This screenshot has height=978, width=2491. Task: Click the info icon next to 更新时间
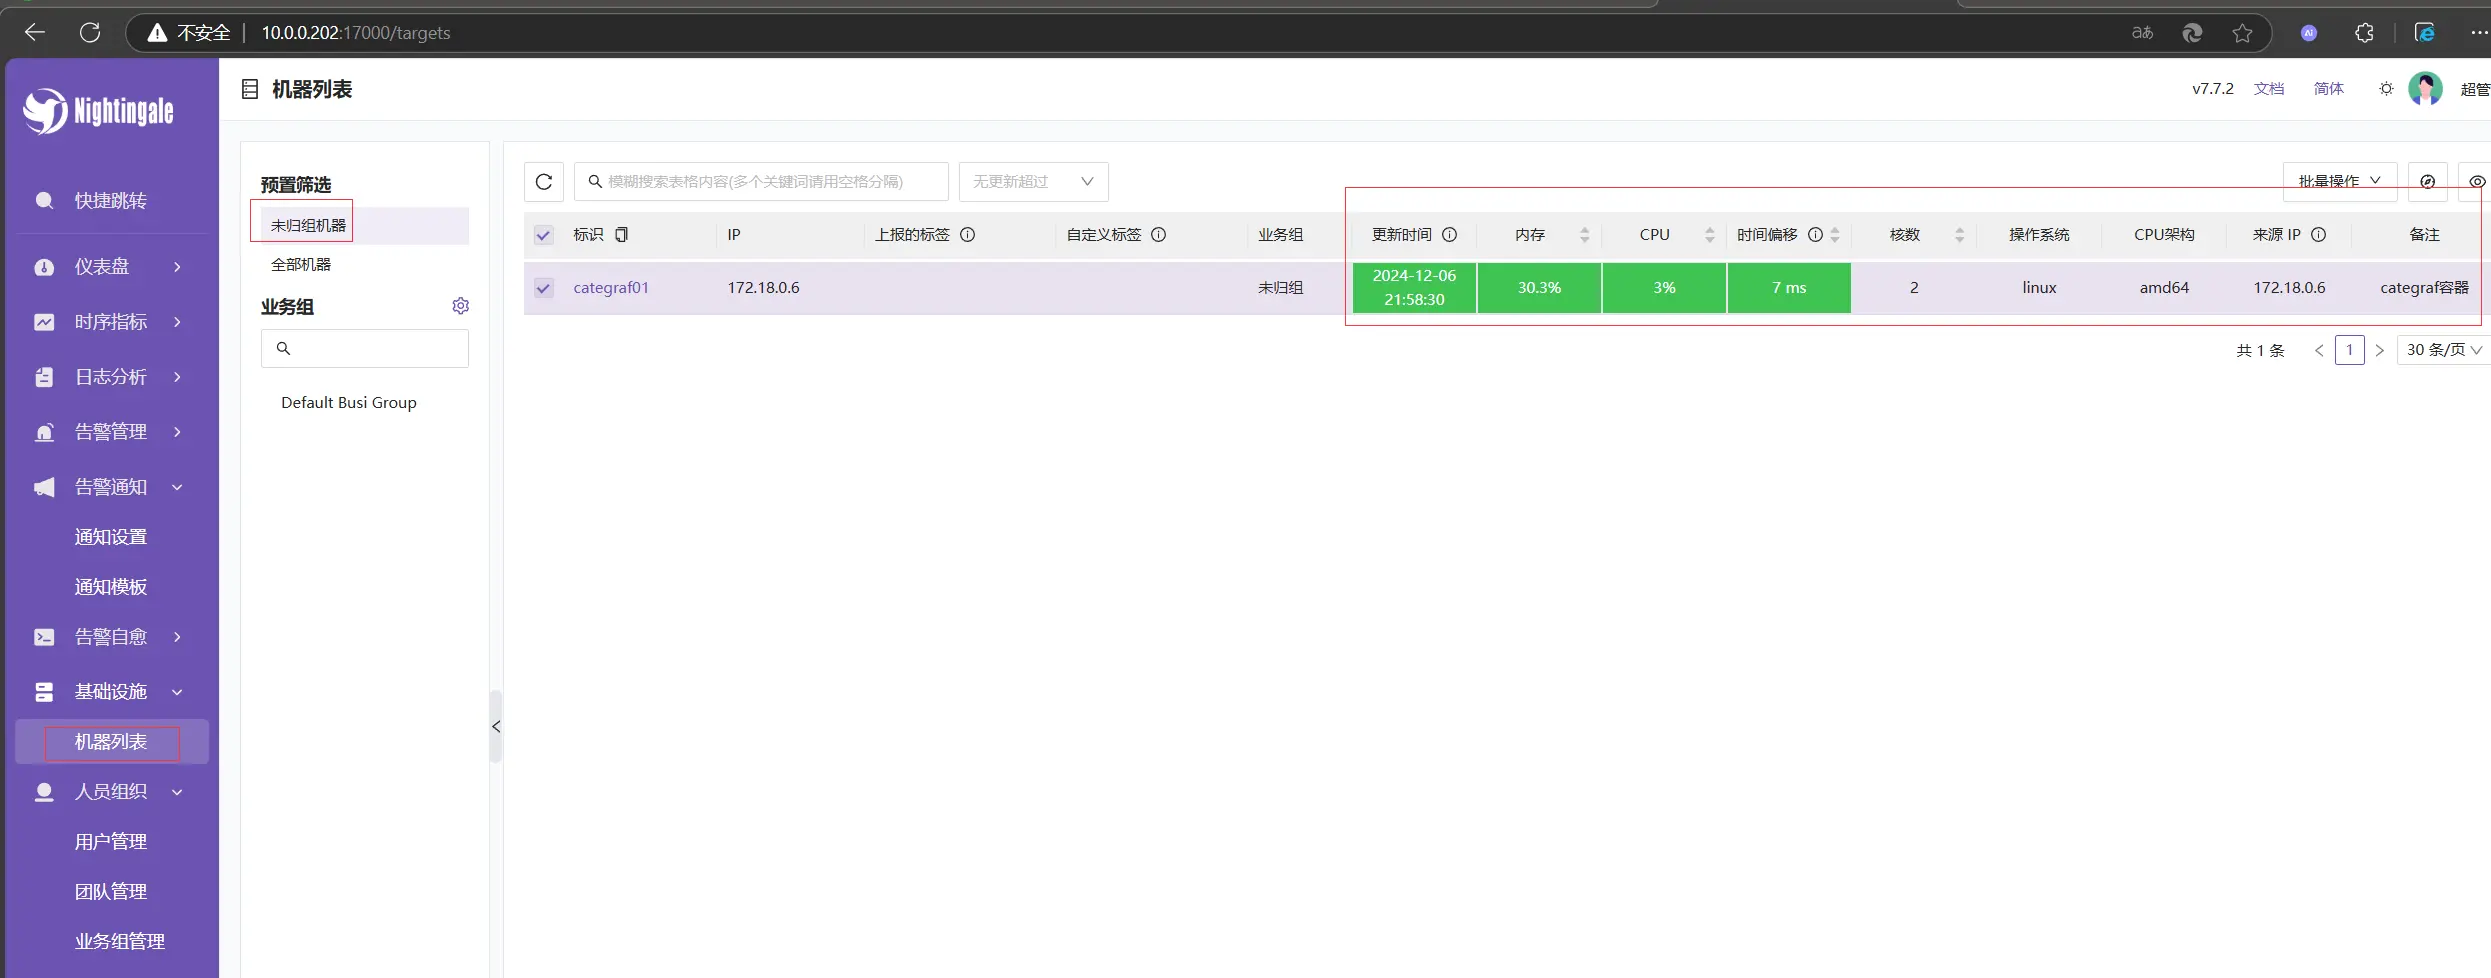1449,235
